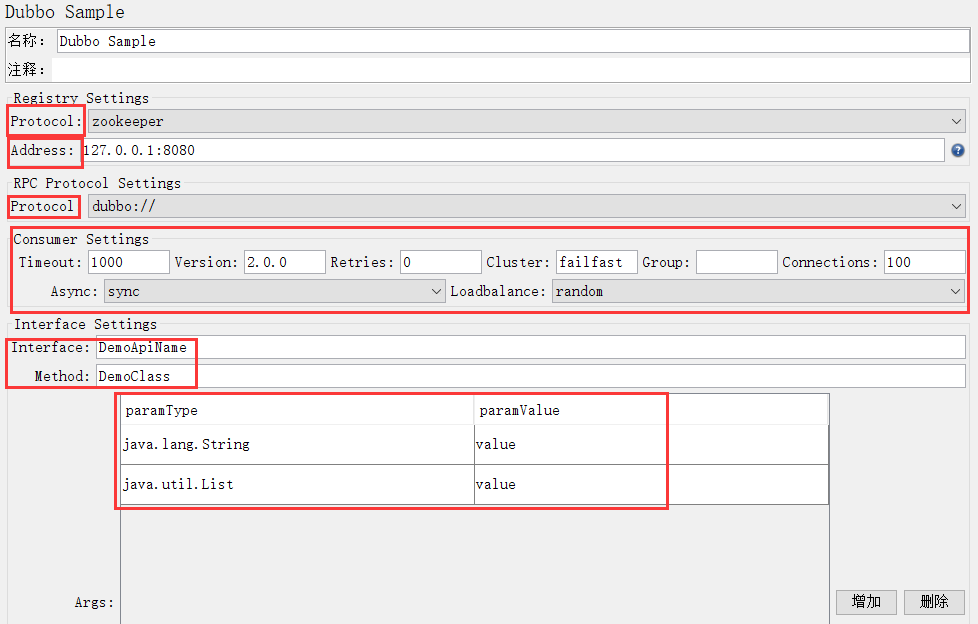This screenshot has width=978, height=624.
Task: Click the Timeout field showing 1000
Action: coord(128,262)
